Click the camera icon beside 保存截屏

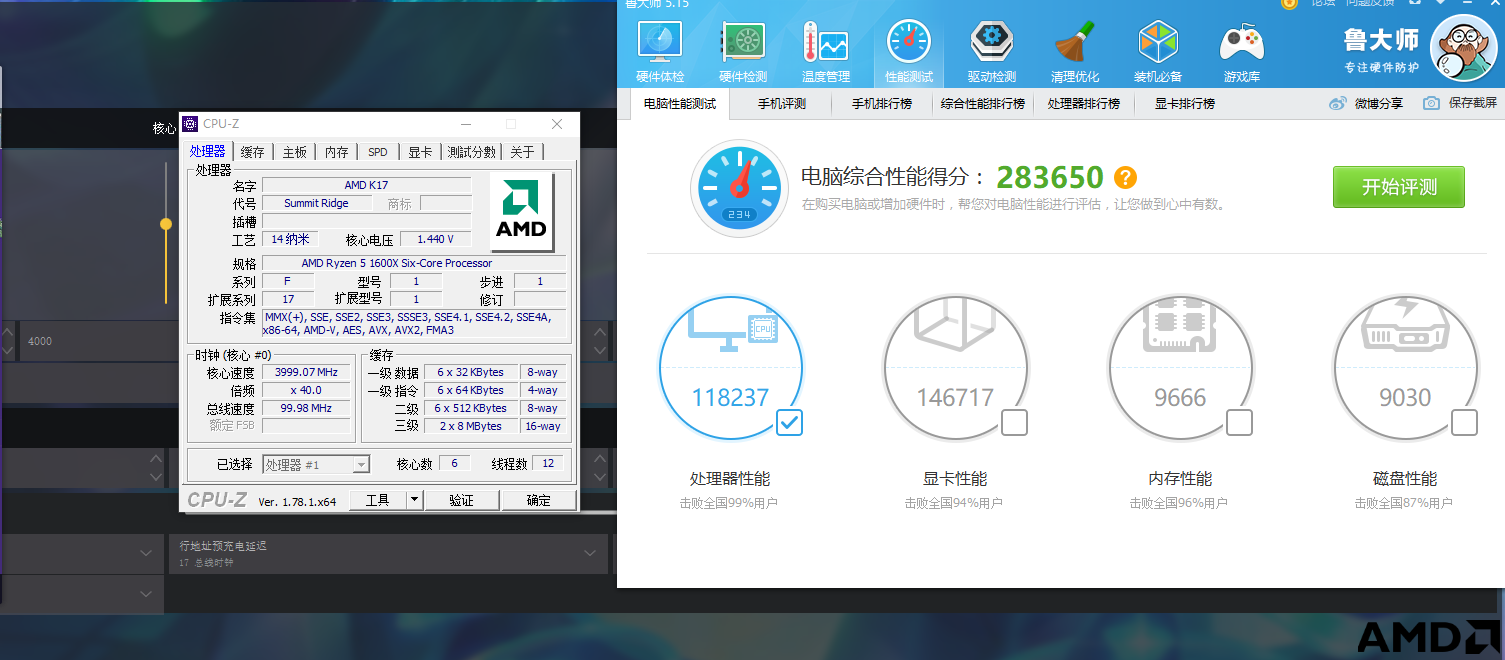click(1431, 103)
